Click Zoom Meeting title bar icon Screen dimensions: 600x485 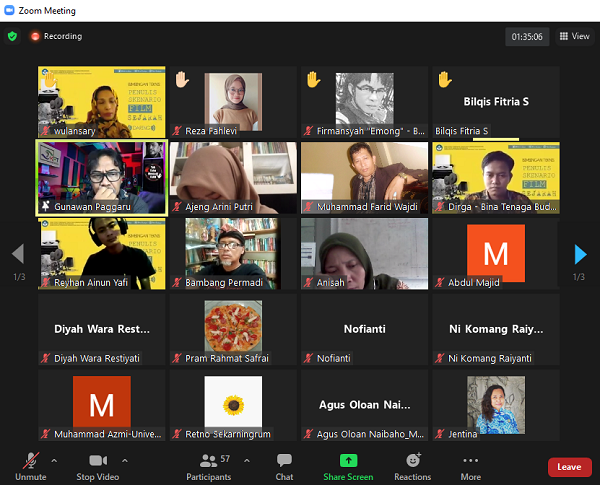(9, 10)
